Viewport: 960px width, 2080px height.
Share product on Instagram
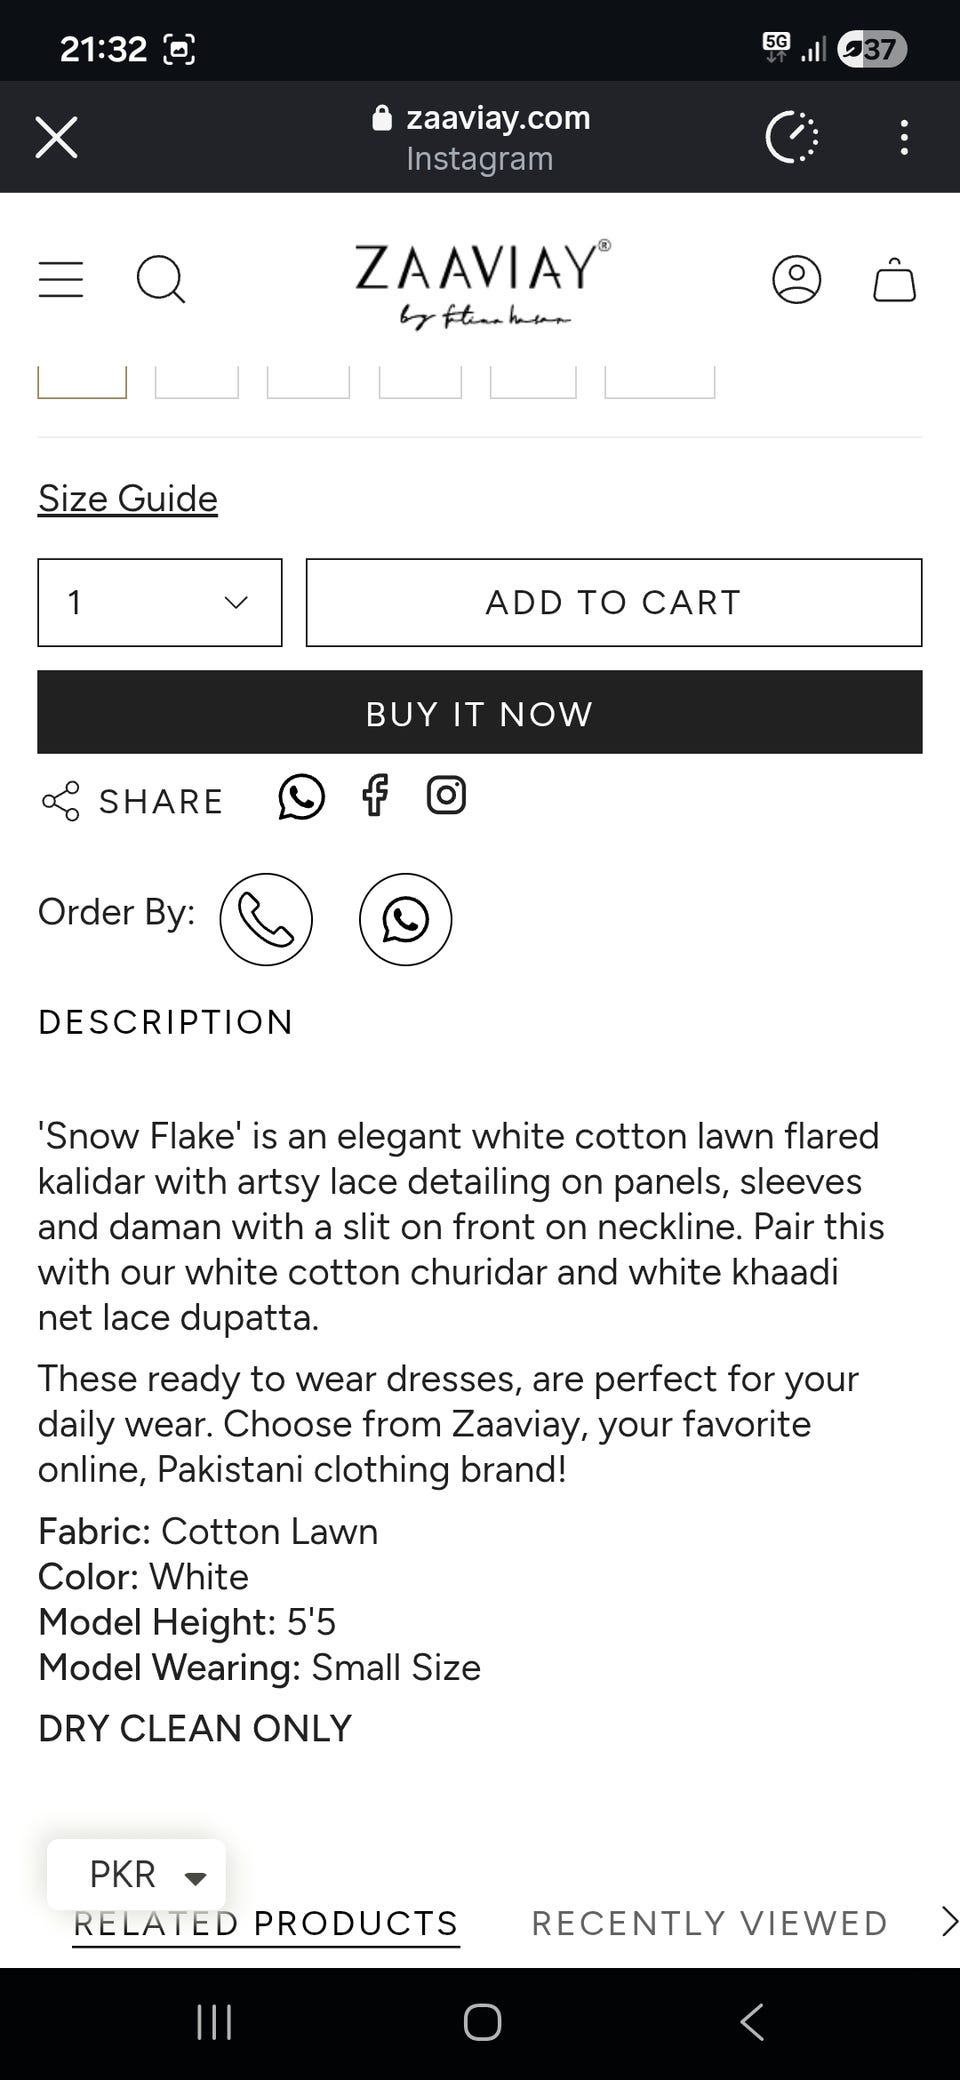click(x=446, y=796)
